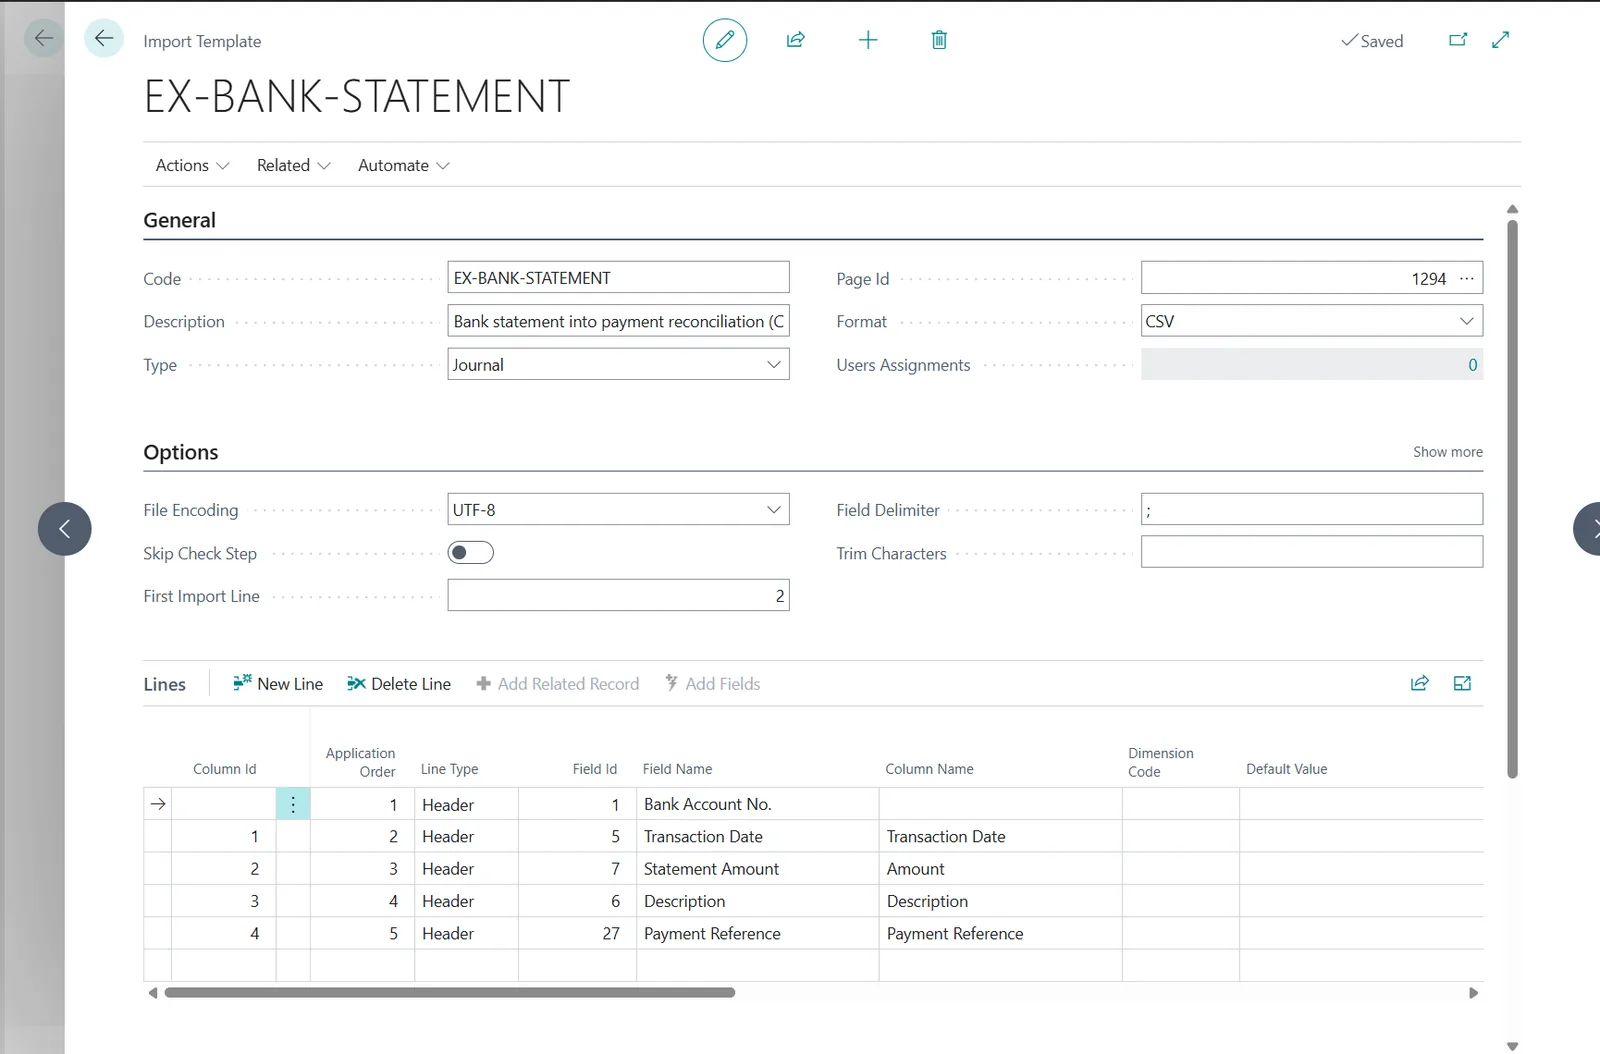Click the horizontal scrollbar thumb of Lines
1600x1054 pixels.
(x=450, y=993)
